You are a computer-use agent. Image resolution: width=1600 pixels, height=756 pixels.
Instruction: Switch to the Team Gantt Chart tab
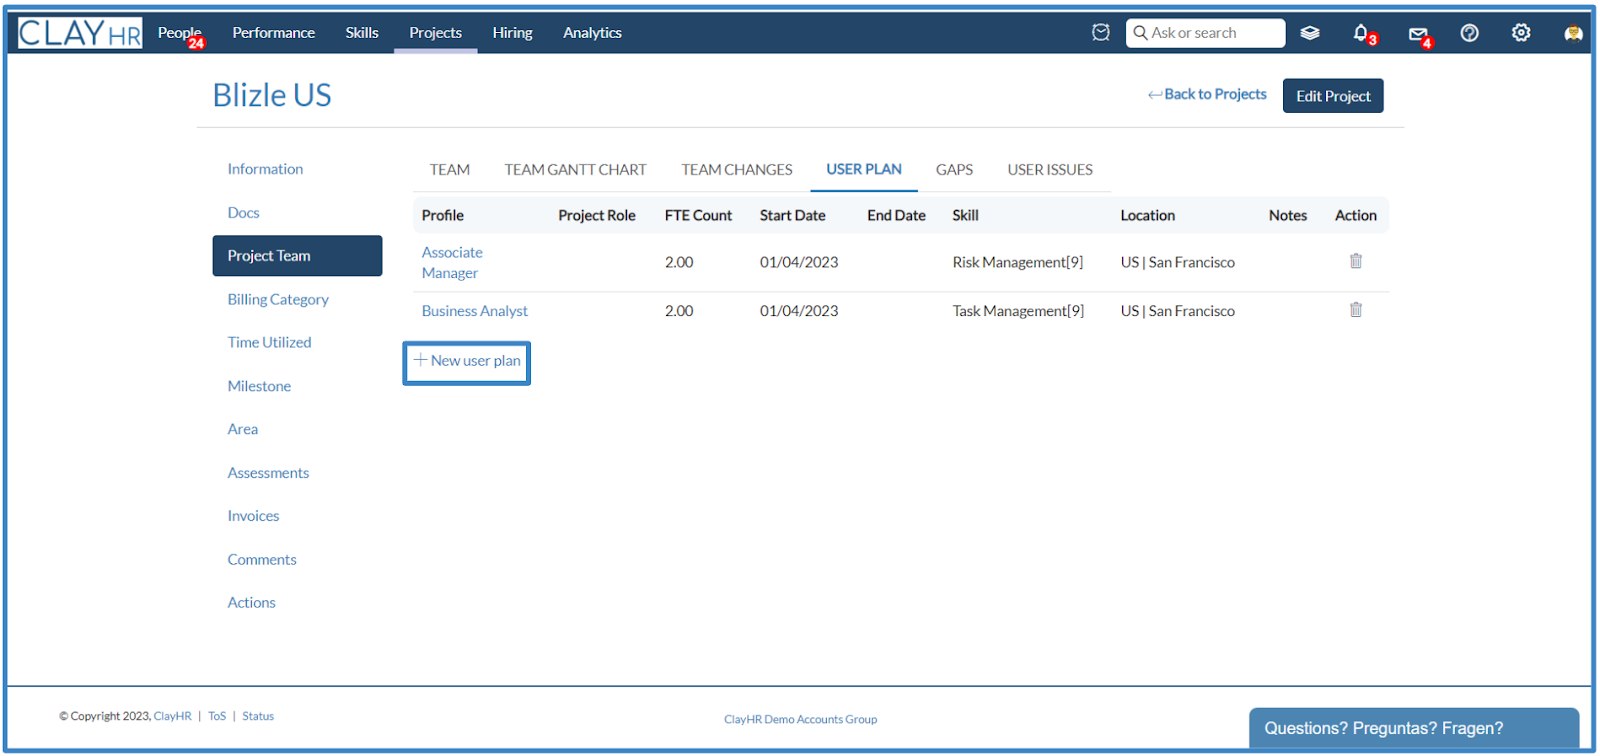(x=575, y=170)
